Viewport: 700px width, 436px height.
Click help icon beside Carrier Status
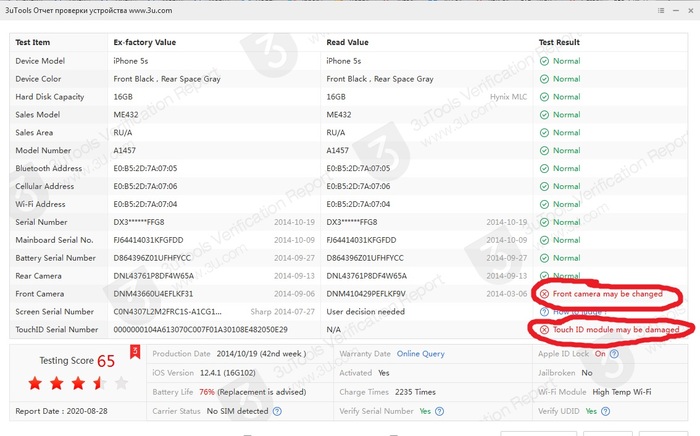pos(277,411)
